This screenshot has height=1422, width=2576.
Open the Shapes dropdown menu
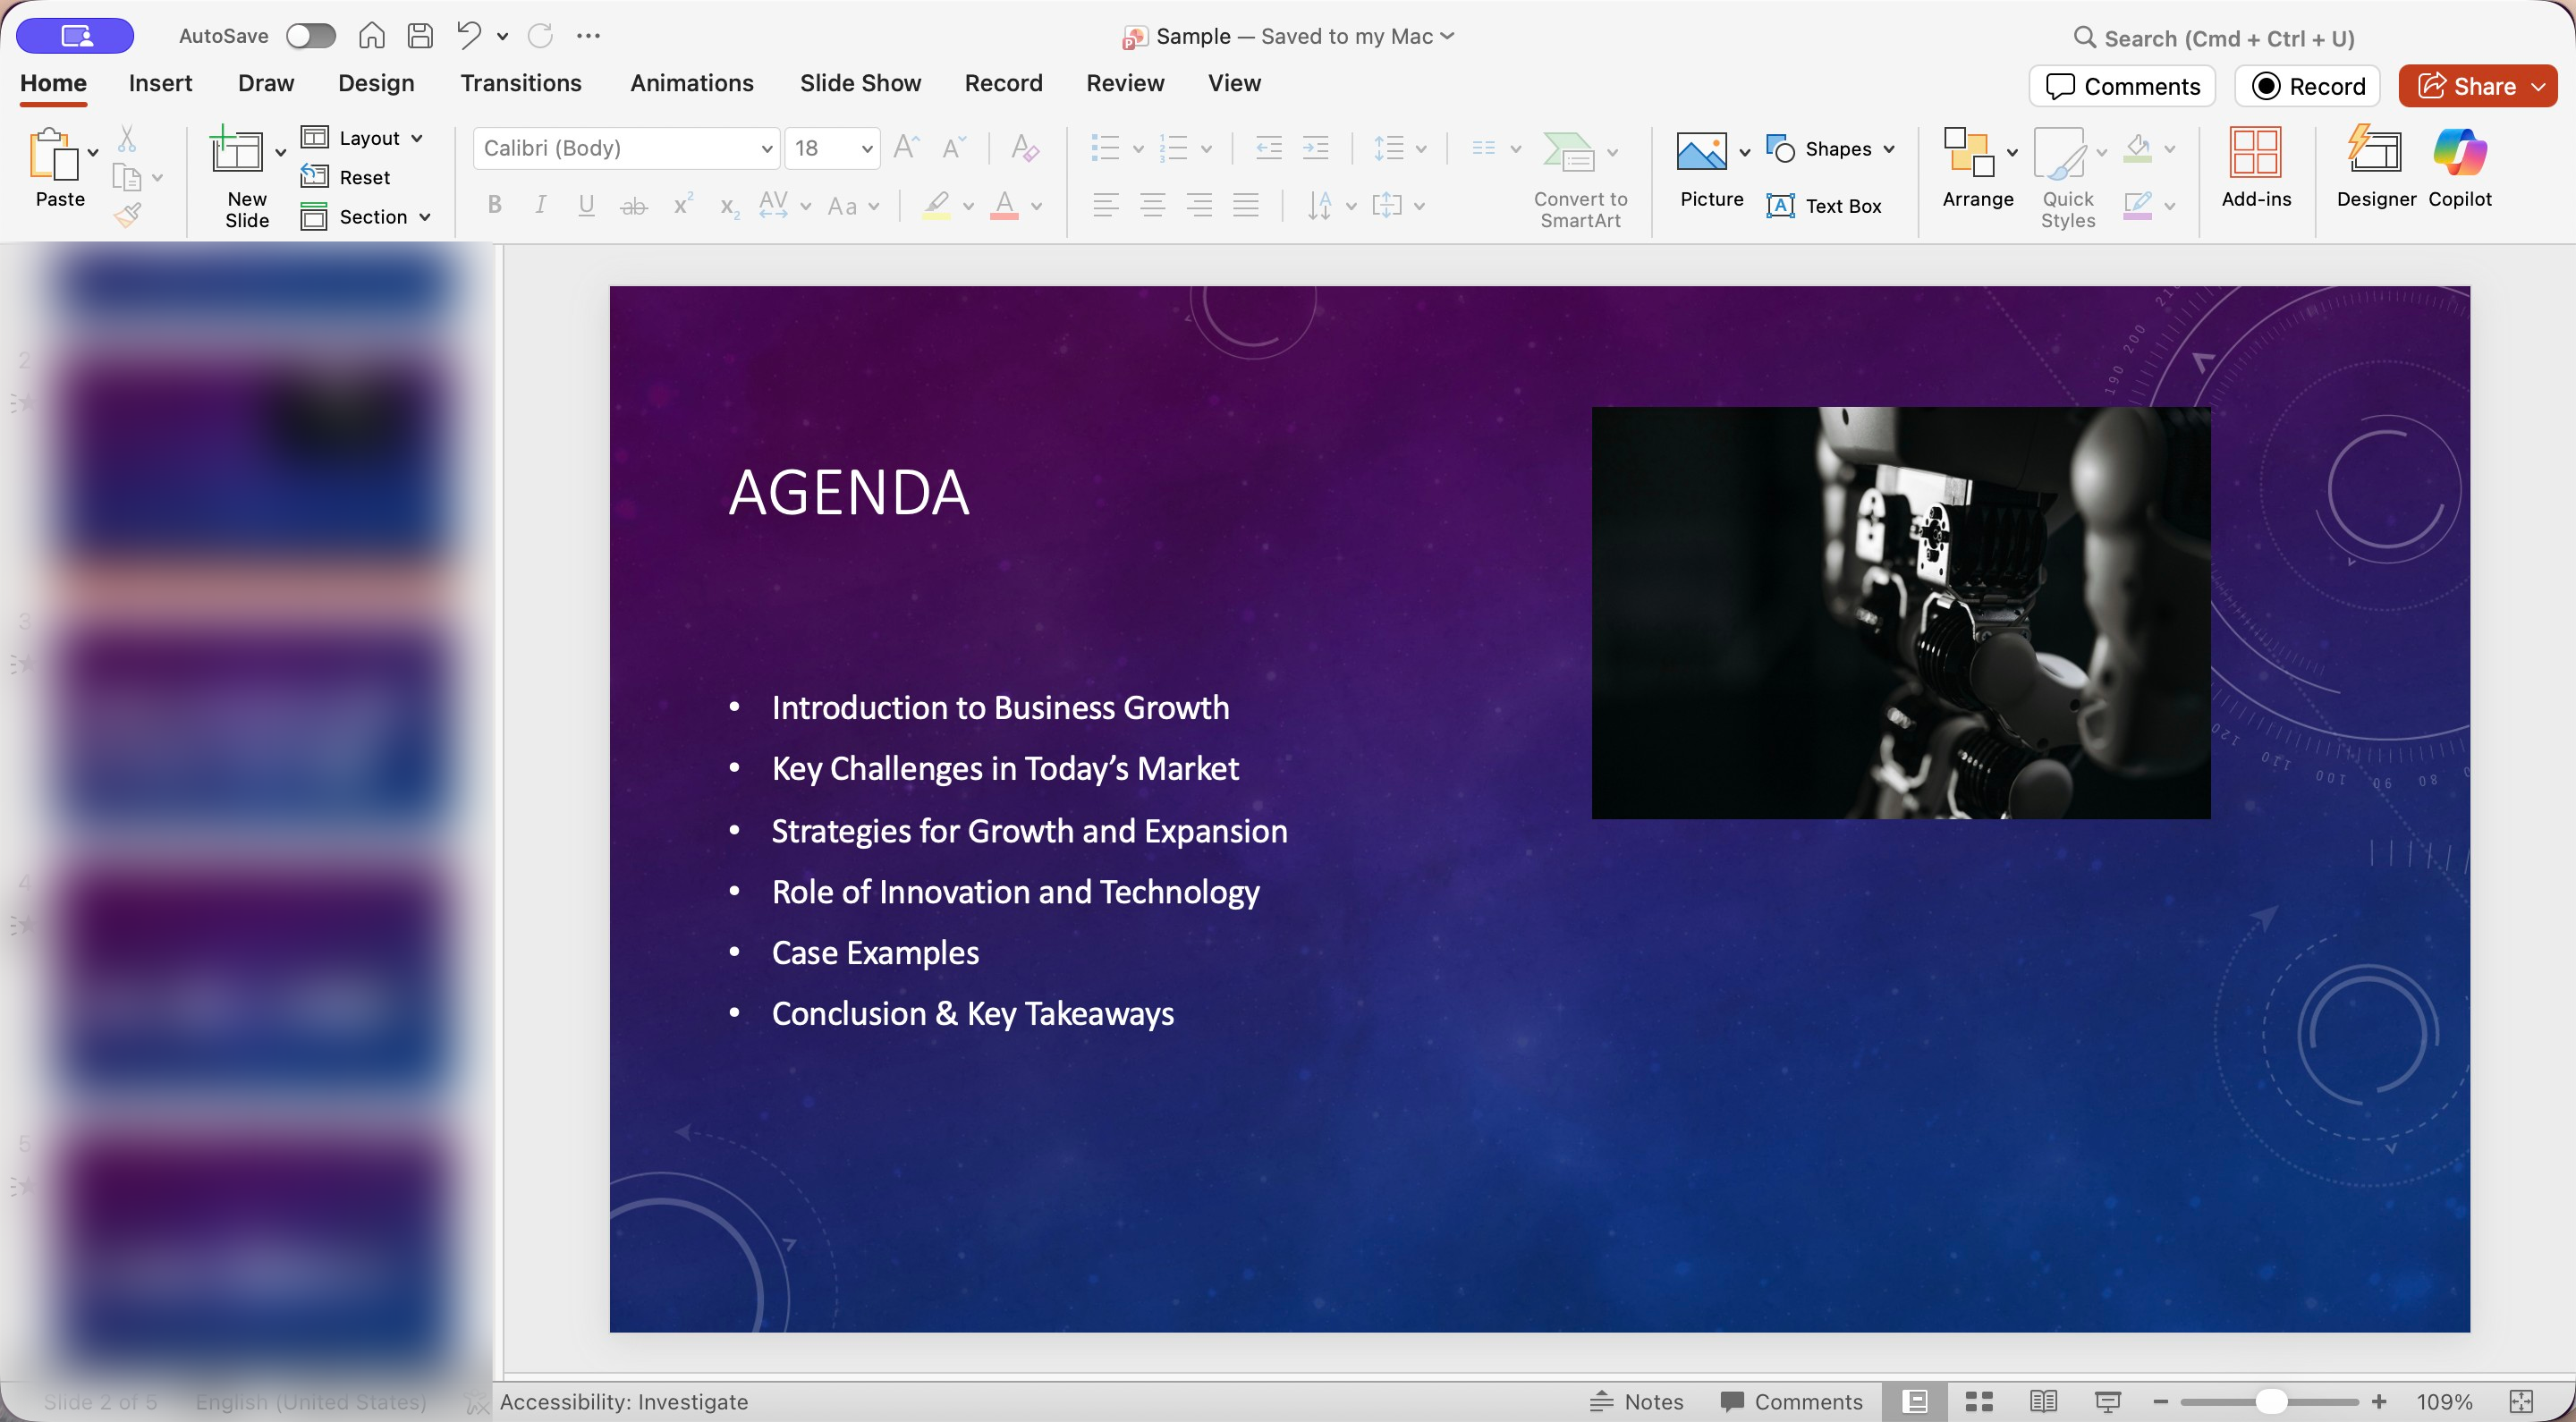1889,149
